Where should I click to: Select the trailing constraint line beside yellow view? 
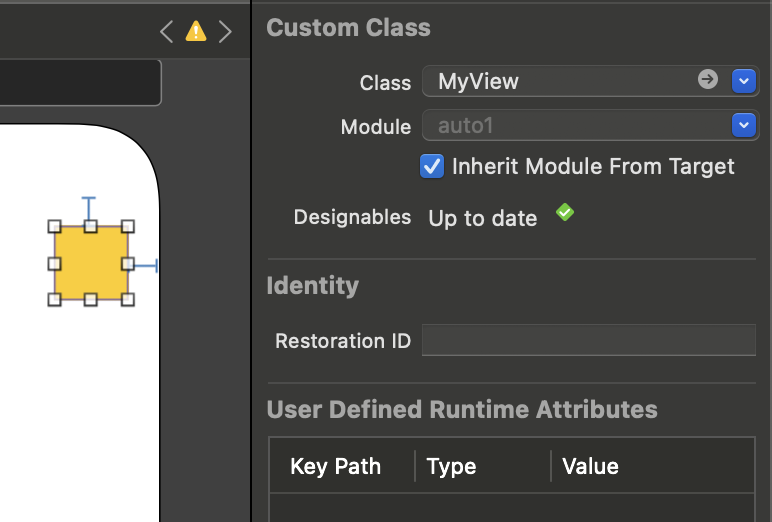pos(145,265)
